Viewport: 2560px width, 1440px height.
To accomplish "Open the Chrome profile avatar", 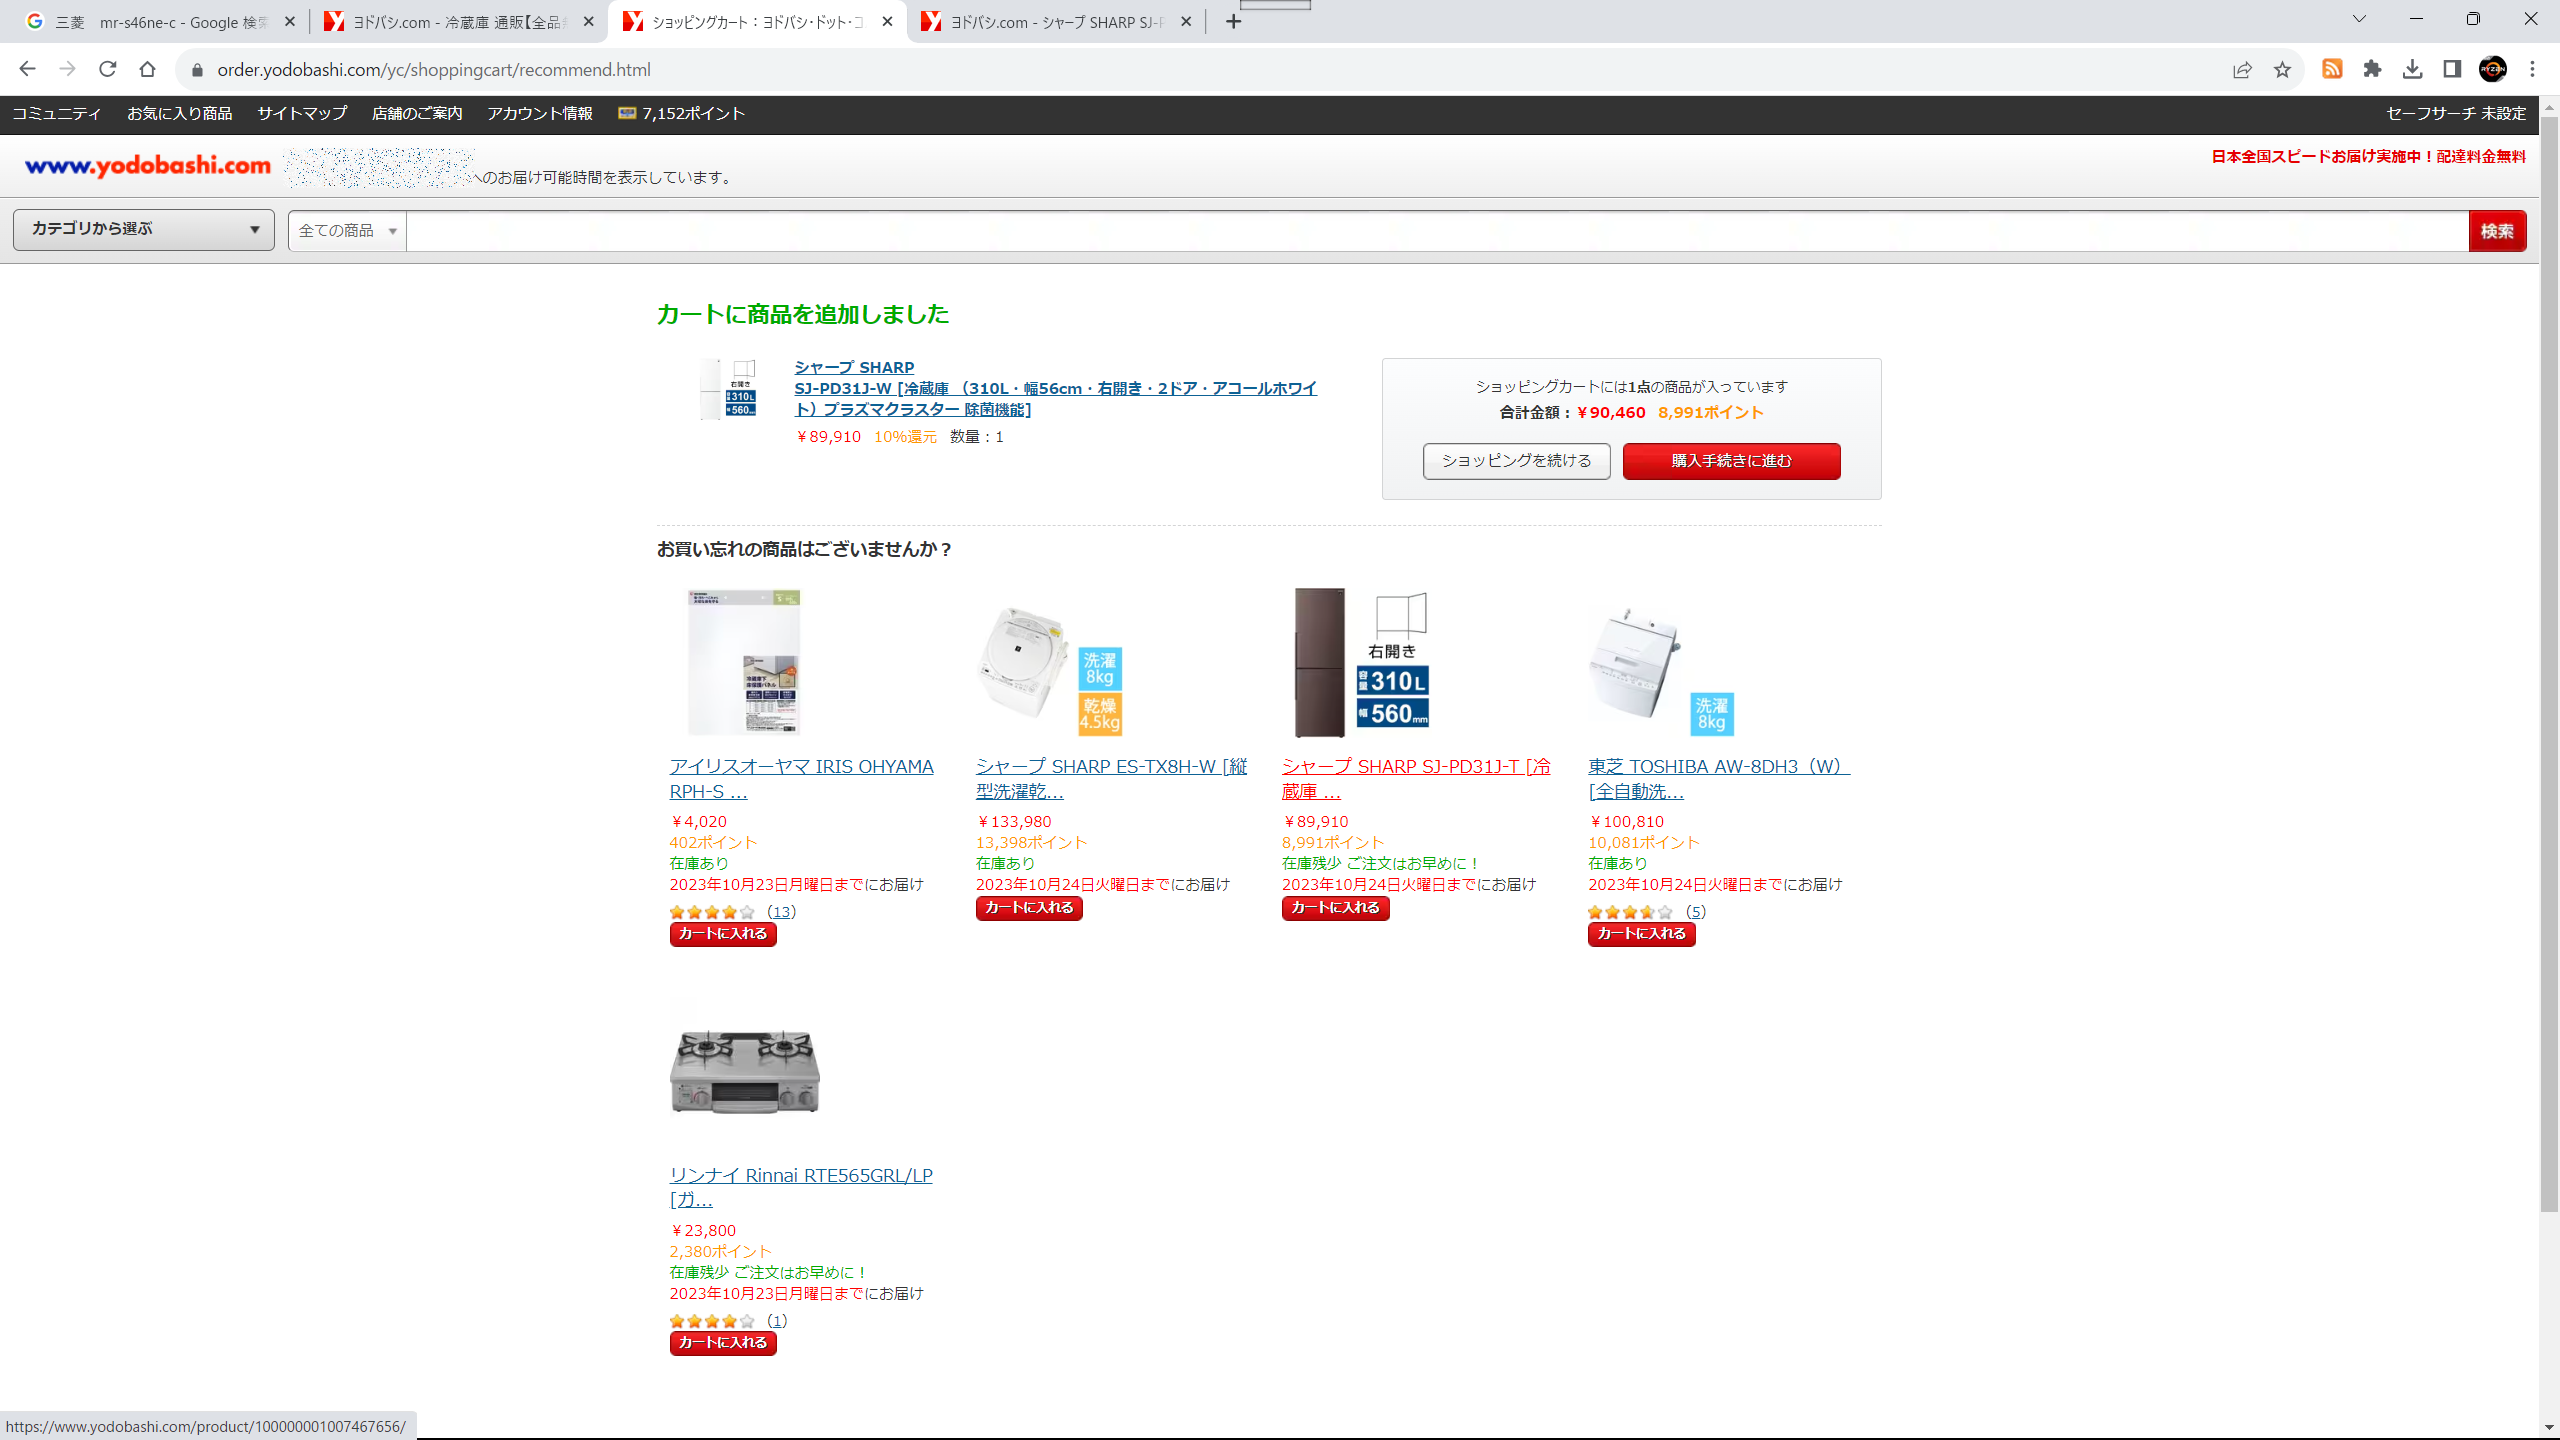I will point(2492,69).
